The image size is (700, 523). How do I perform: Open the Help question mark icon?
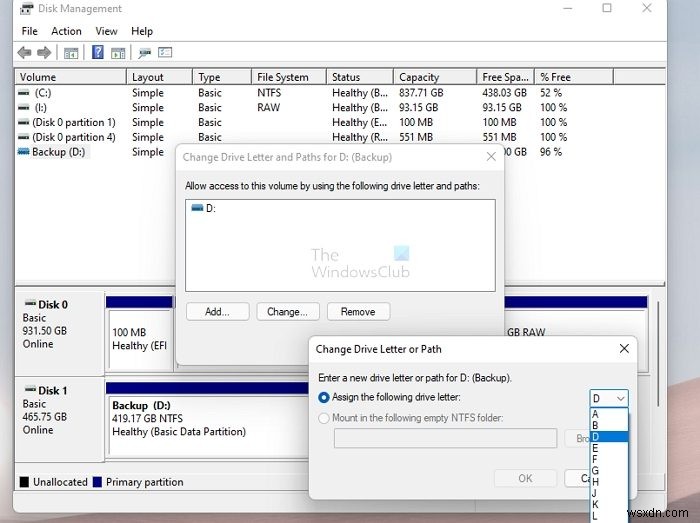[98, 52]
